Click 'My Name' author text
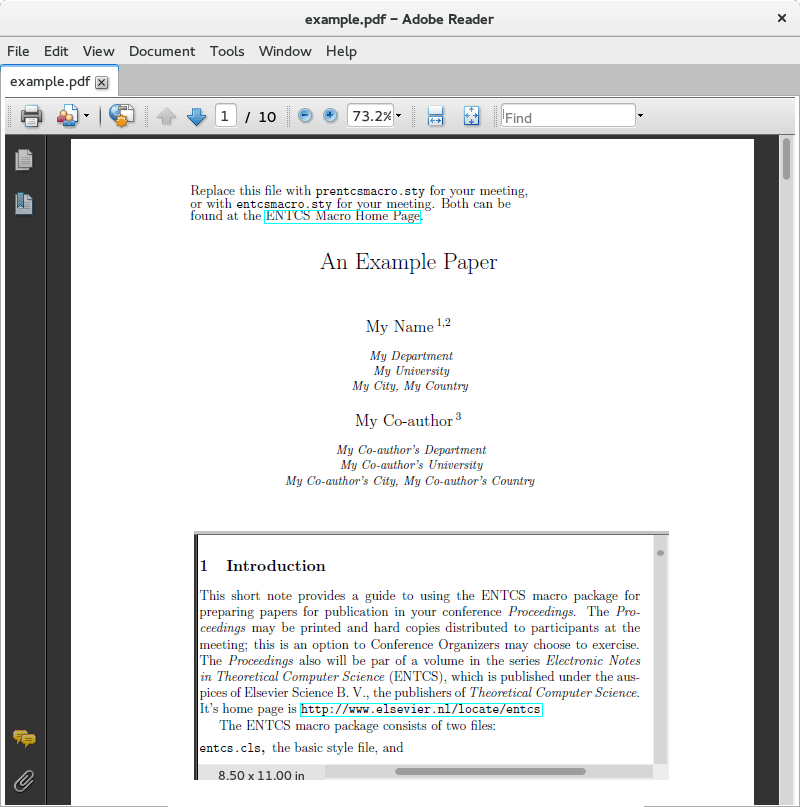Viewport: 800px width, 807px height. pyautogui.click(x=399, y=327)
